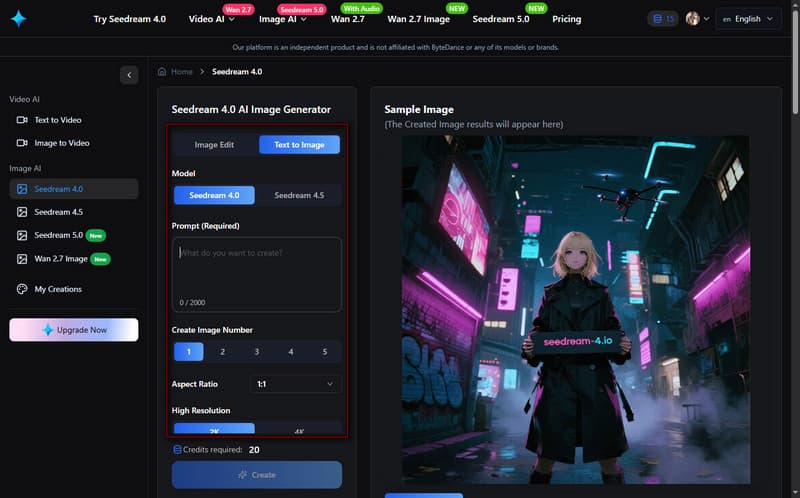Image resolution: width=800 pixels, height=498 pixels.
Task: Click the credits coin icon in header
Action: pyautogui.click(x=658, y=19)
